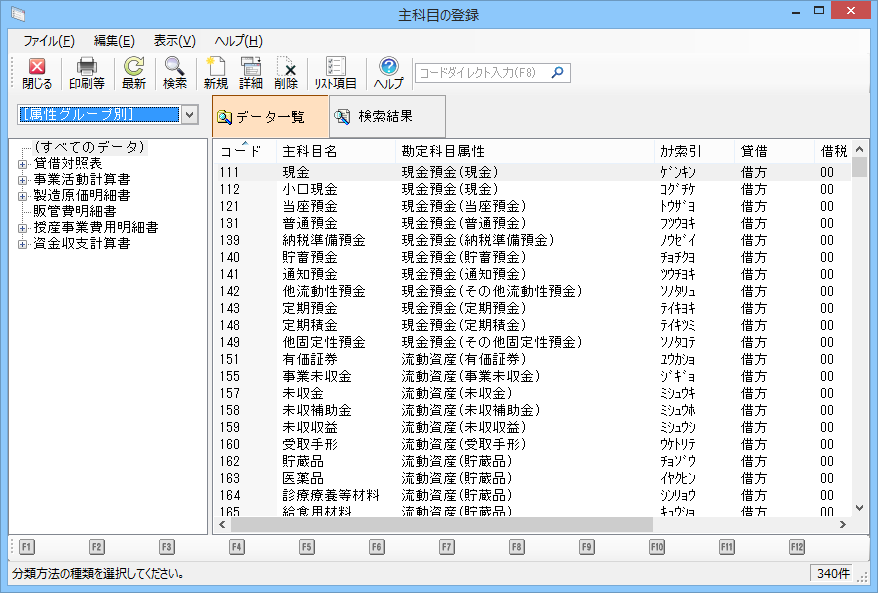The image size is (878, 593).
Task: Expand the 資金収支計算書 tree node
Action: click(x=23, y=244)
